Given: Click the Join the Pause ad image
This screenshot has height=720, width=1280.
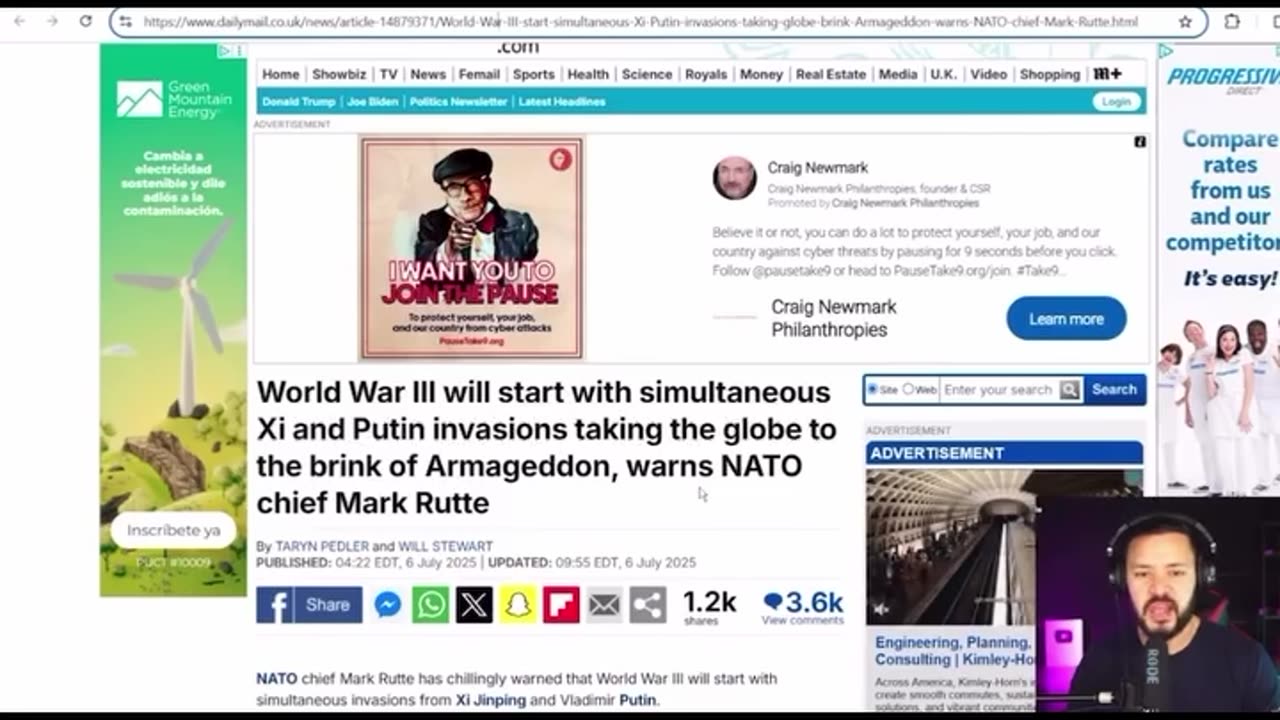Looking at the screenshot, I should coord(472,248).
